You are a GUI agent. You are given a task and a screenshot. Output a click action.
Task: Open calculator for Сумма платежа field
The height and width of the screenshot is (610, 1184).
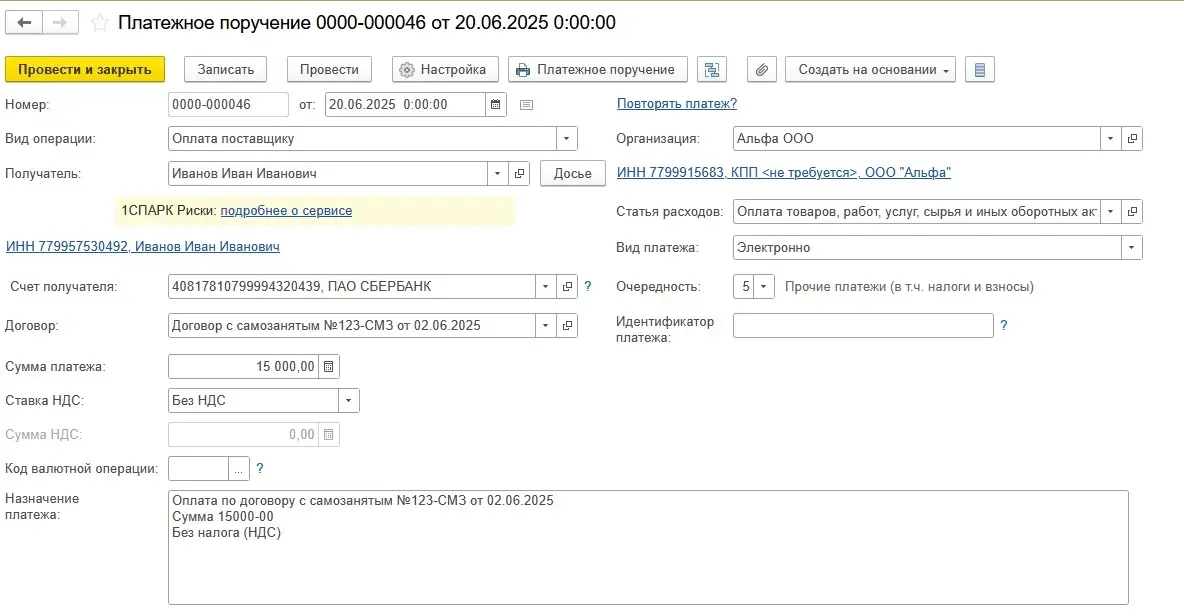328,367
